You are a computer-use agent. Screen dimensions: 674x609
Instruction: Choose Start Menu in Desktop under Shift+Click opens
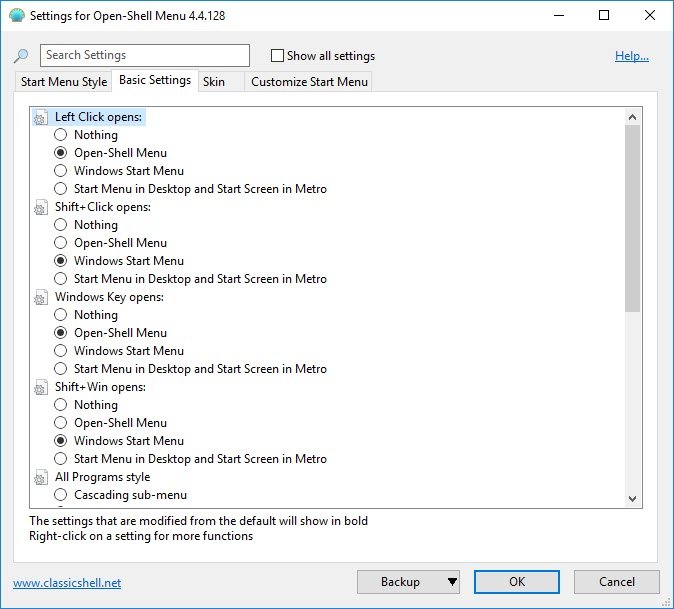point(61,279)
